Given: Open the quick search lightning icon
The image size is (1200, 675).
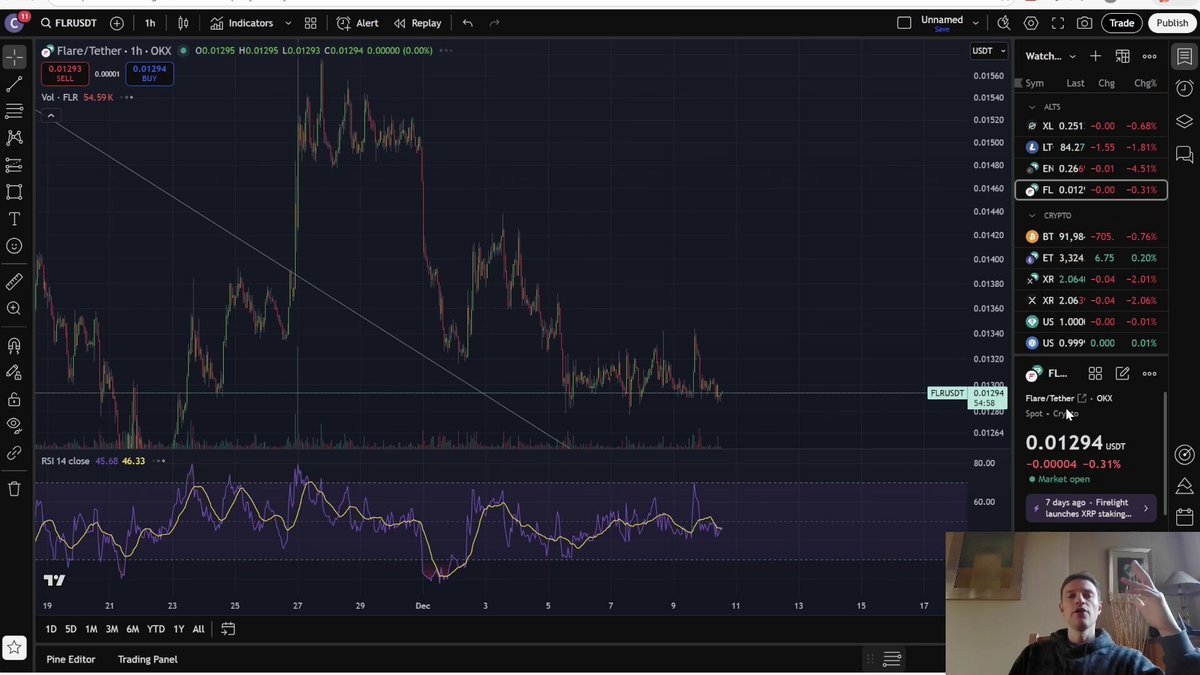Looking at the screenshot, I should [1004, 23].
